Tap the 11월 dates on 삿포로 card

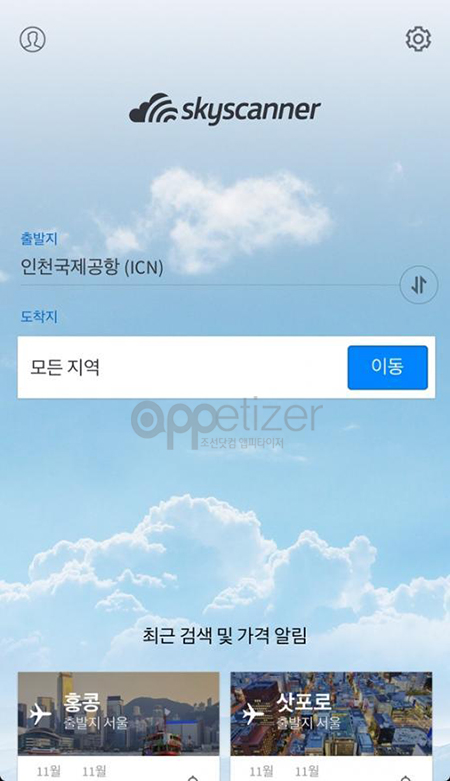click(x=284, y=772)
